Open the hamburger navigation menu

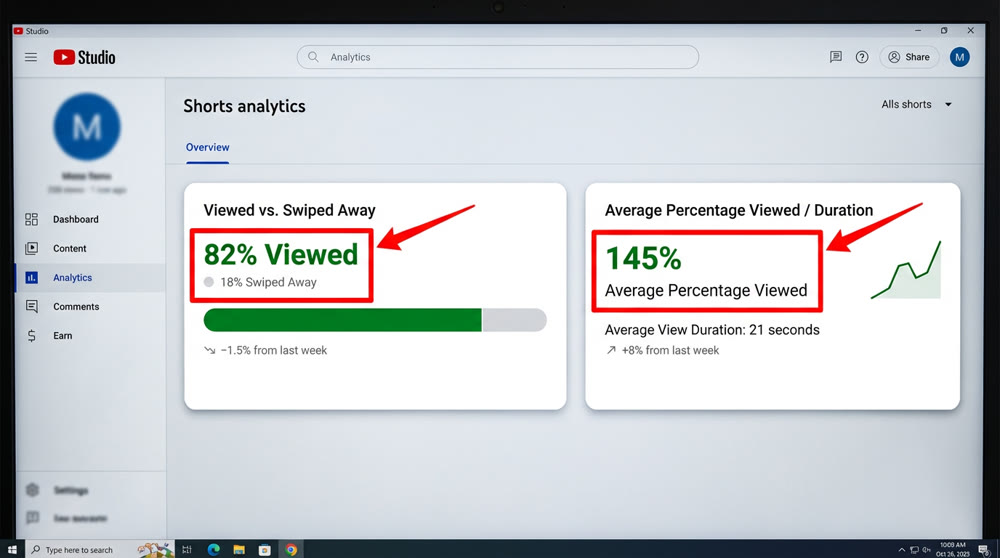[x=31, y=57]
